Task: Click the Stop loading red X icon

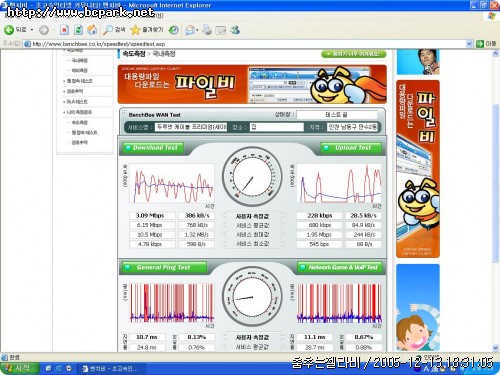Action: [64, 30]
